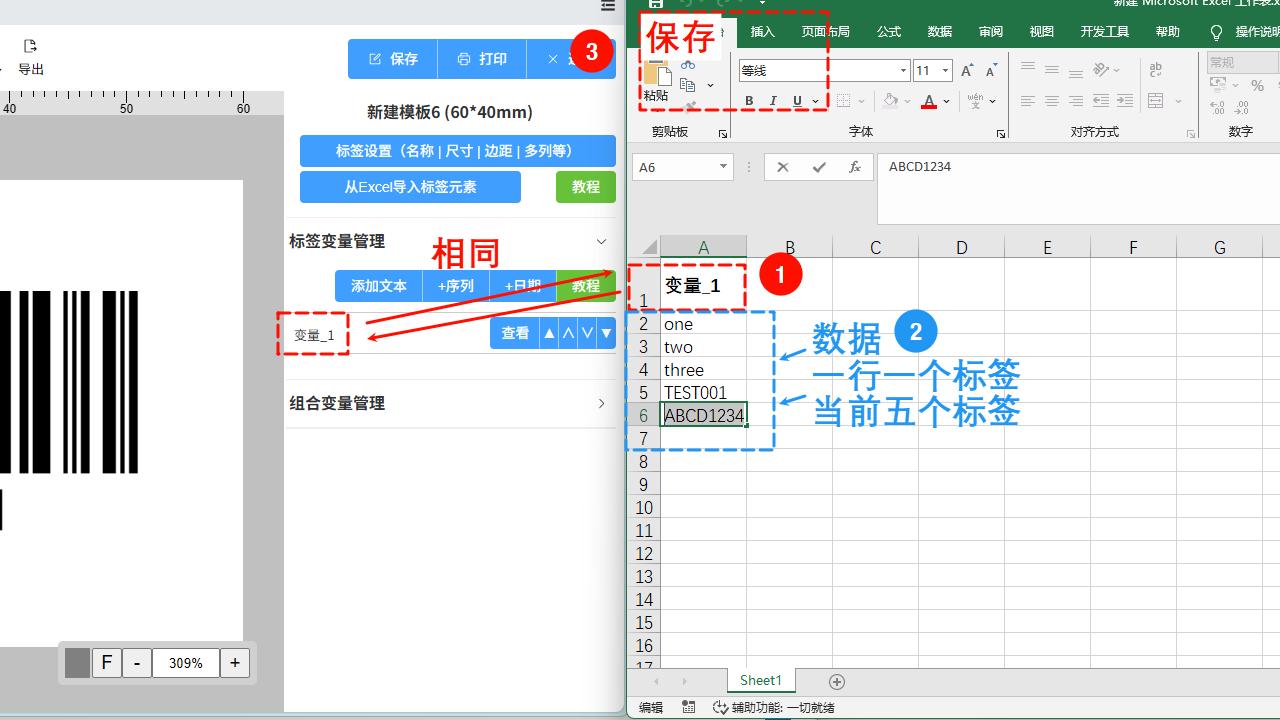Click the font color A icon
This screenshot has width=1280, height=720.
929,101
